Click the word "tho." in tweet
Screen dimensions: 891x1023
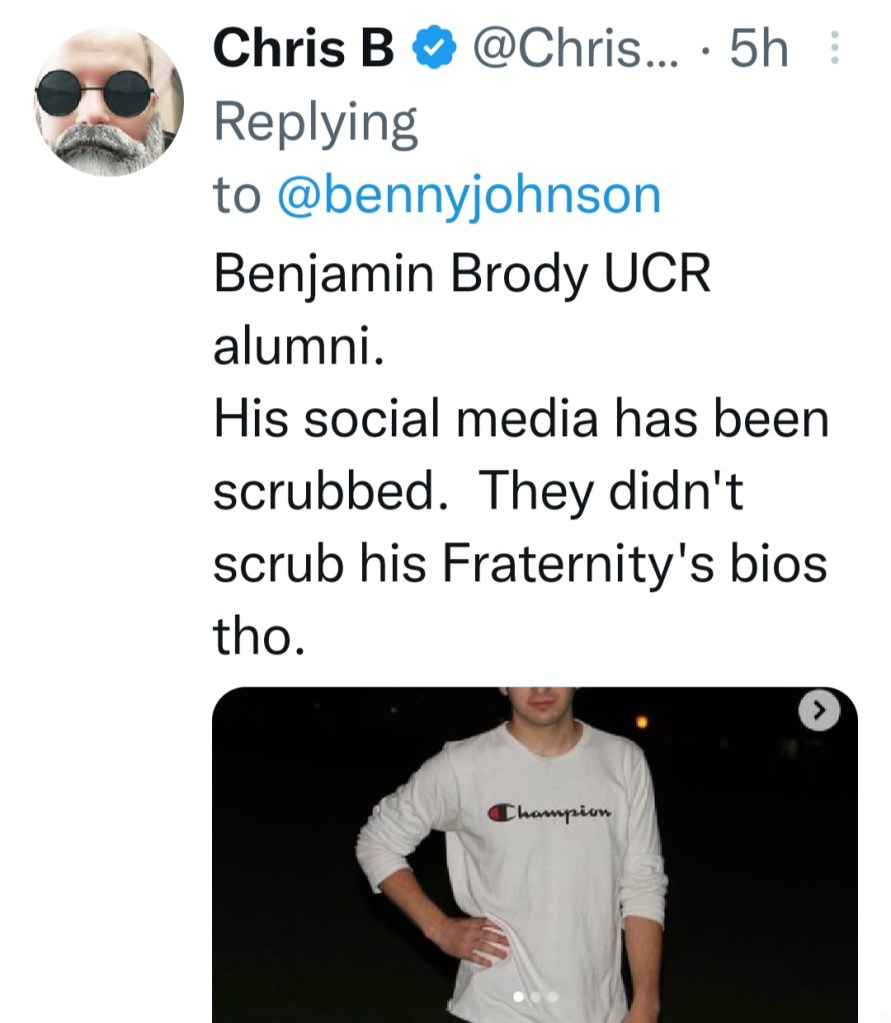pyautogui.click(x=258, y=636)
